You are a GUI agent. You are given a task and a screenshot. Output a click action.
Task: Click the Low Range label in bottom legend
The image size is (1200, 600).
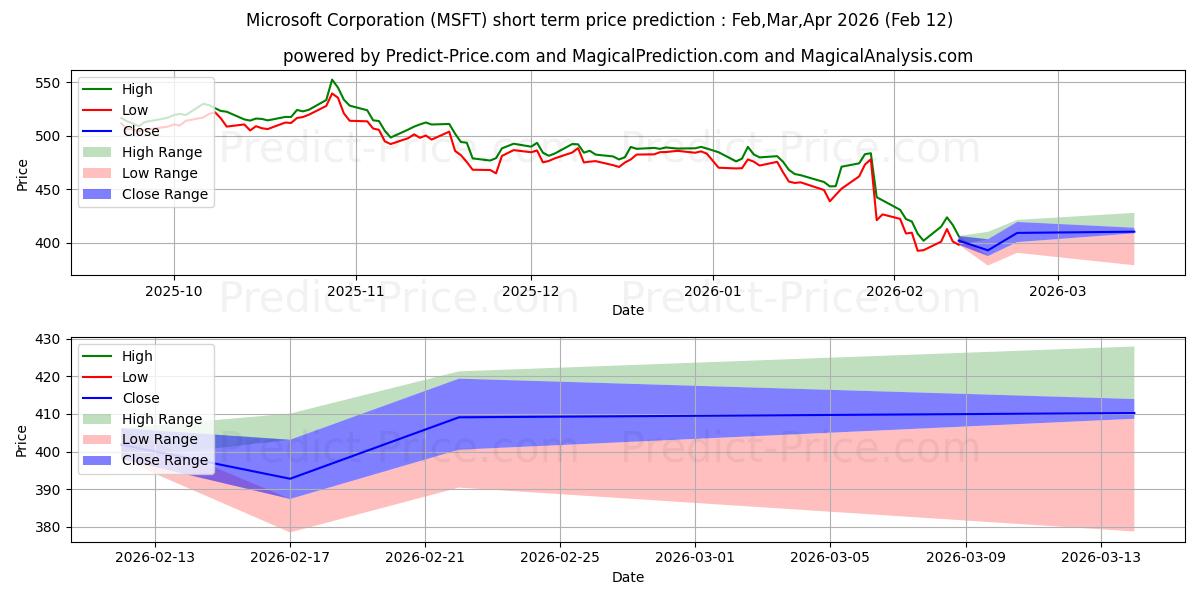coord(159,440)
